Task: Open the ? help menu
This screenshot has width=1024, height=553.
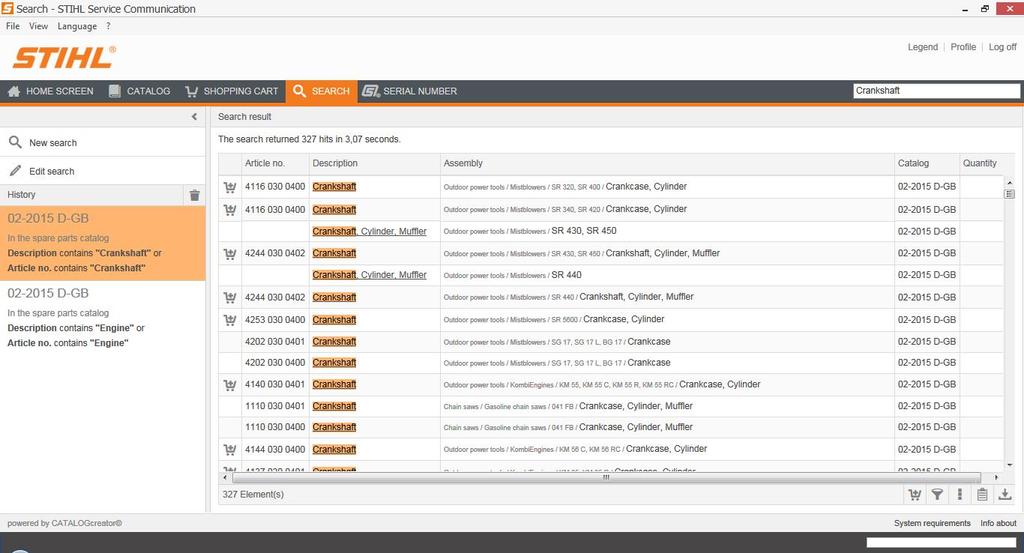Action: tap(108, 26)
